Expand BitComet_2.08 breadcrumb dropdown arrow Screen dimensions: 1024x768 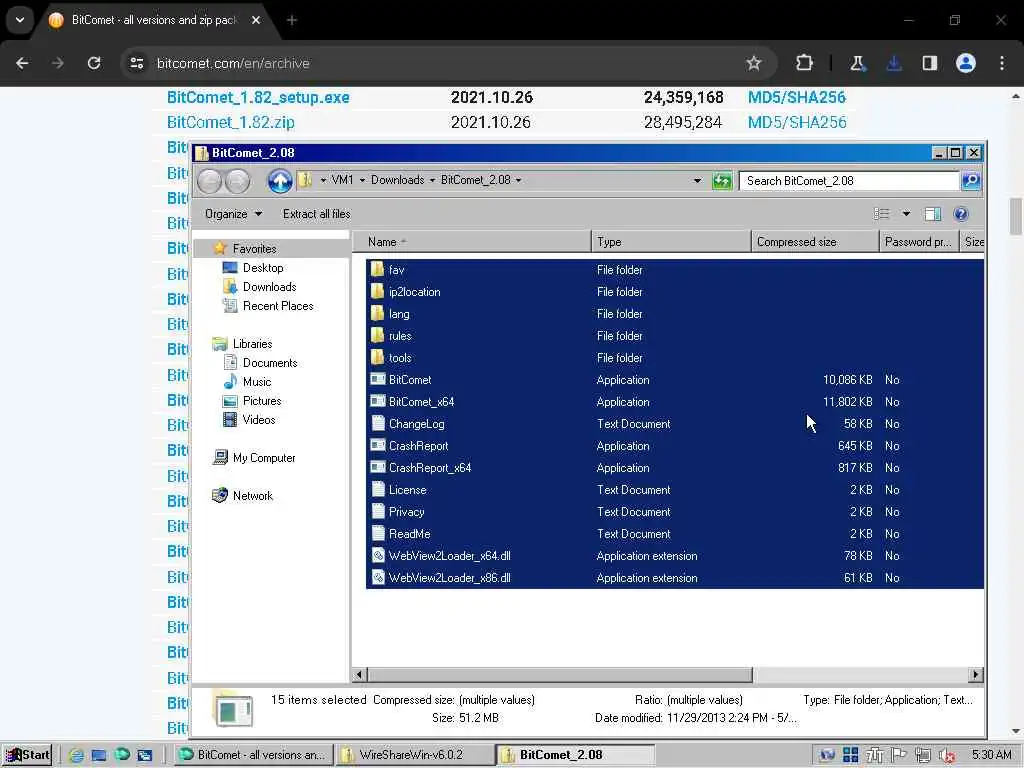[518, 180]
